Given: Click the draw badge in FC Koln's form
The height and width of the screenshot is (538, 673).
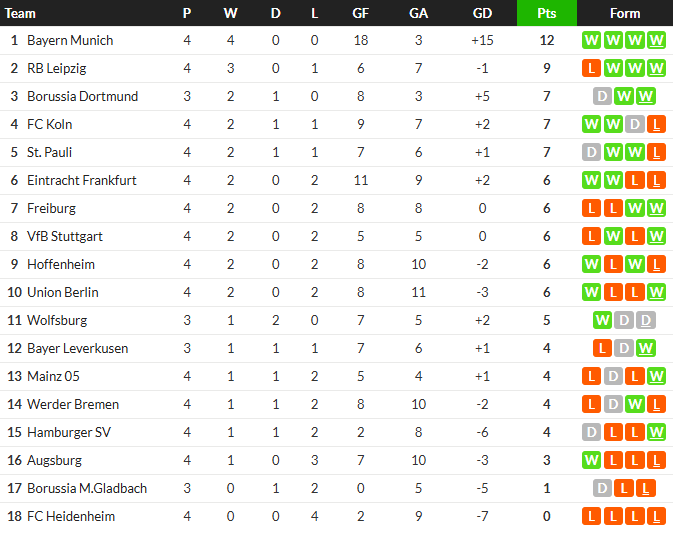Looking at the screenshot, I should point(635,125).
